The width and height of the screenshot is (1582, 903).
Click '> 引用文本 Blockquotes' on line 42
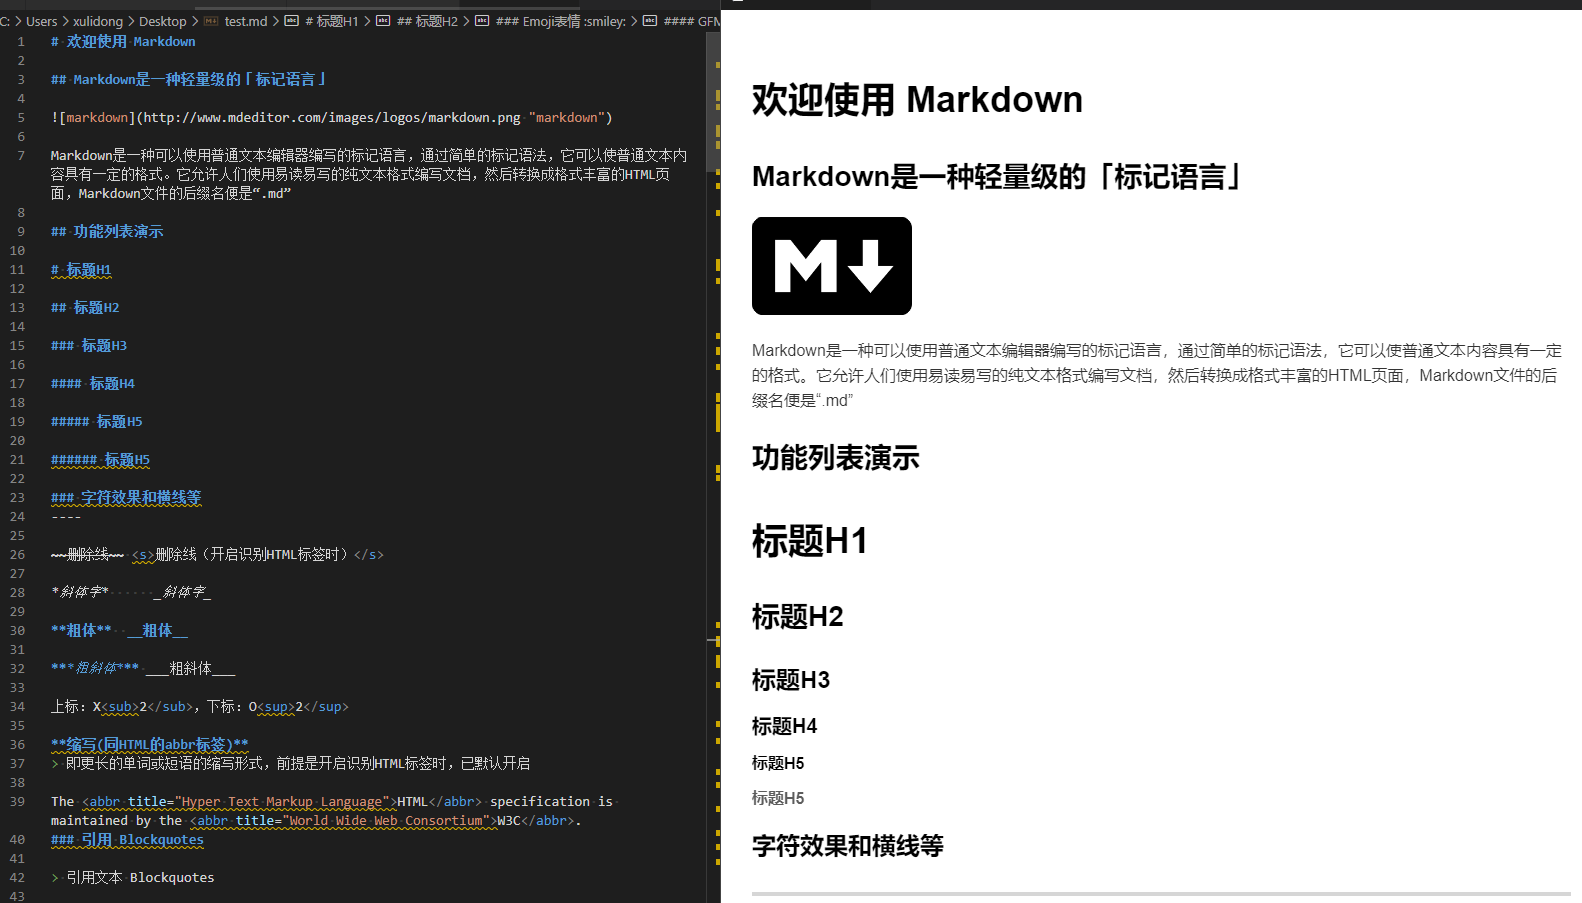133,877
